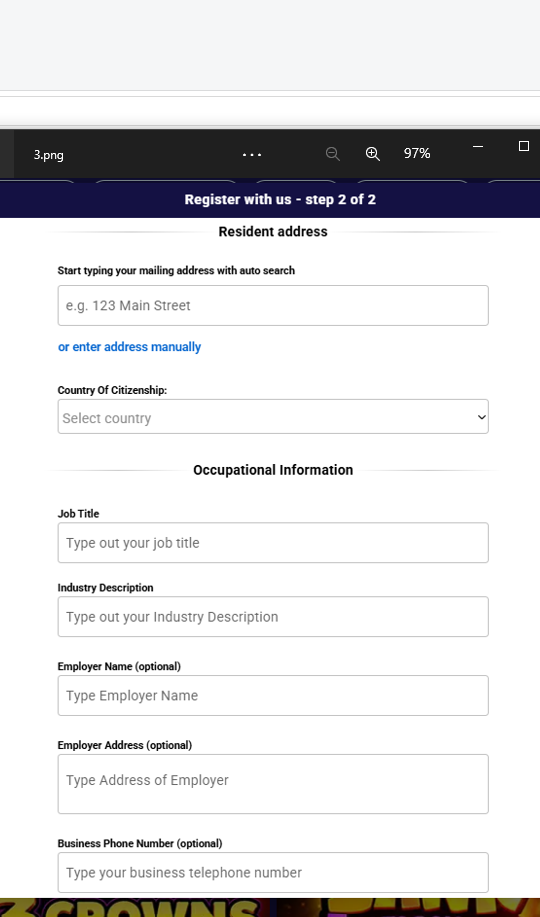Select the Employer Name input box

click(273, 695)
